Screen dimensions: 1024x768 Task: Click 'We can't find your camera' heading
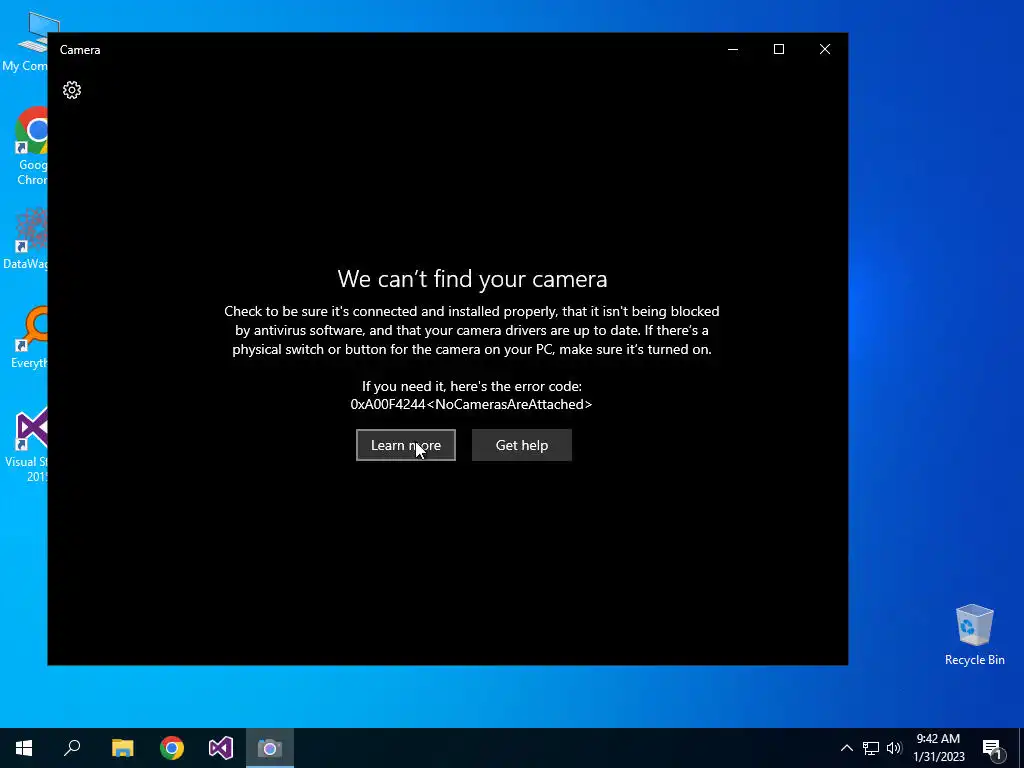tap(472, 279)
